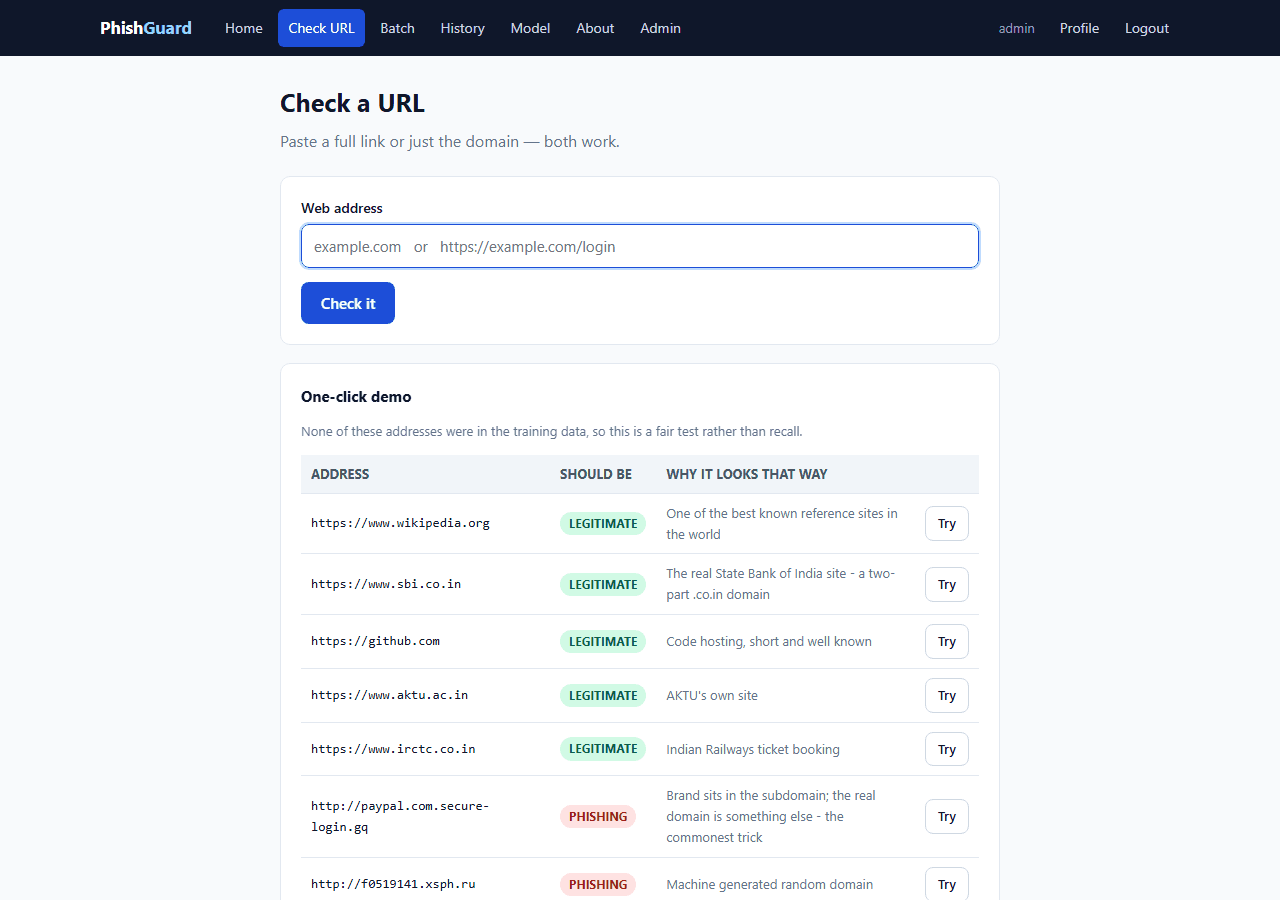Click the 'AKTU's own site' description
Screen dimensions: 1280x900
point(712,695)
